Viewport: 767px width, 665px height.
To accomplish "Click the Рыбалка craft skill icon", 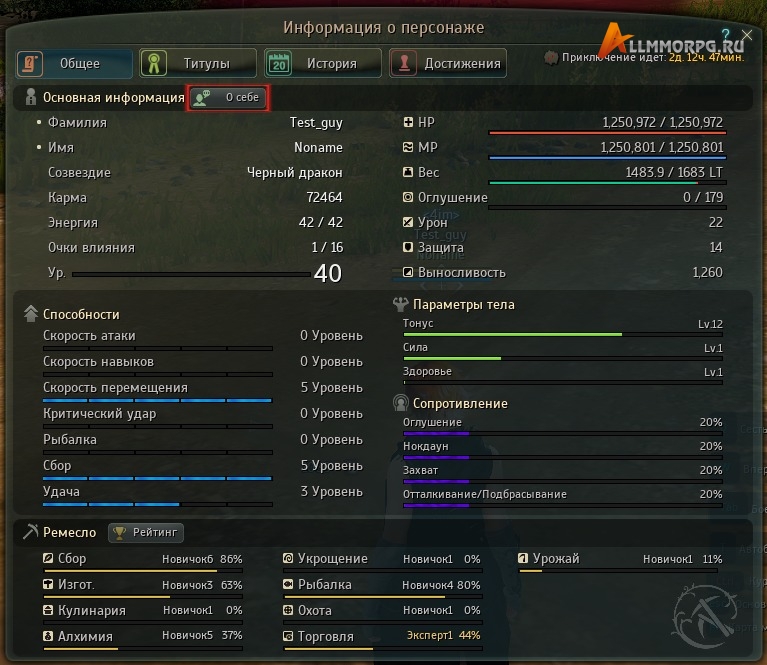I will click(288, 584).
